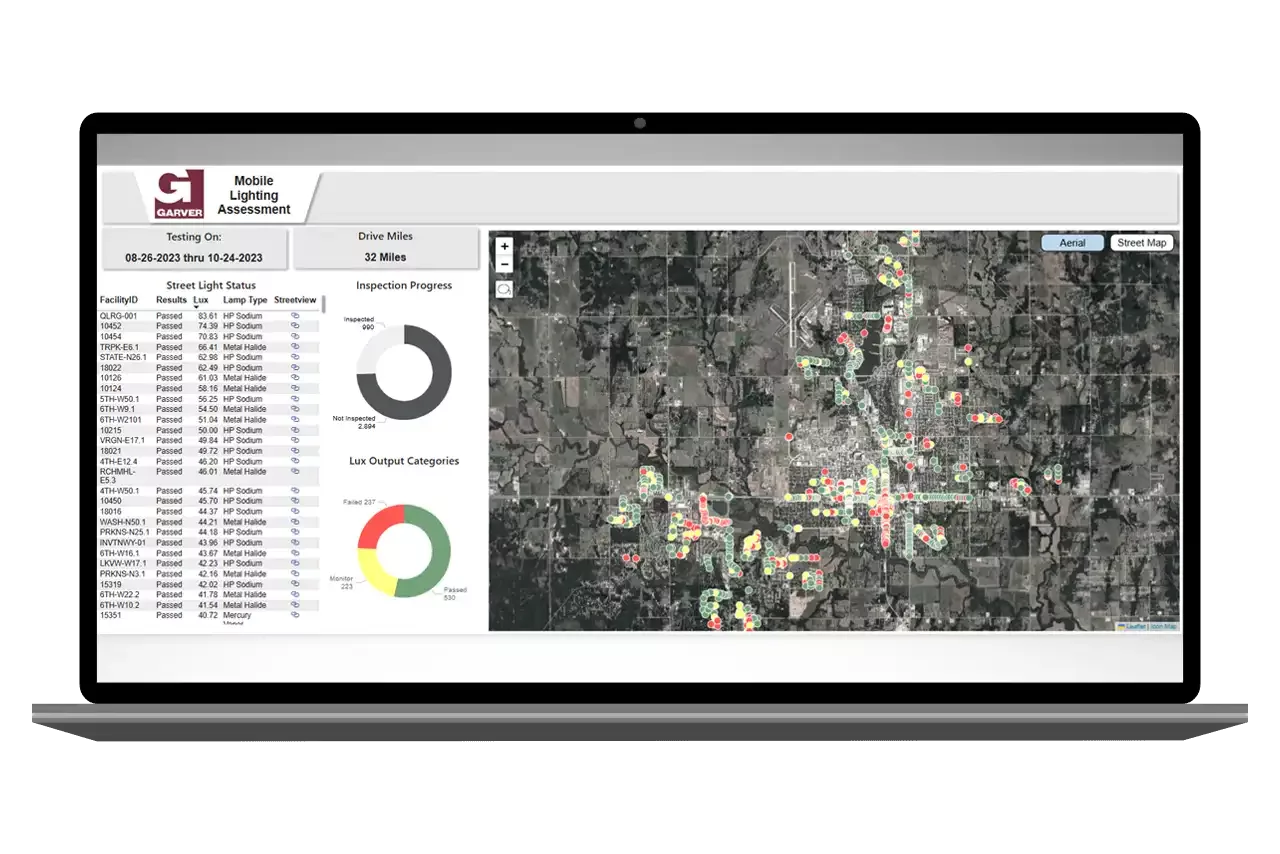Click the Streetview column header
1280x854 pixels.
pyautogui.click(x=295, y=300)
